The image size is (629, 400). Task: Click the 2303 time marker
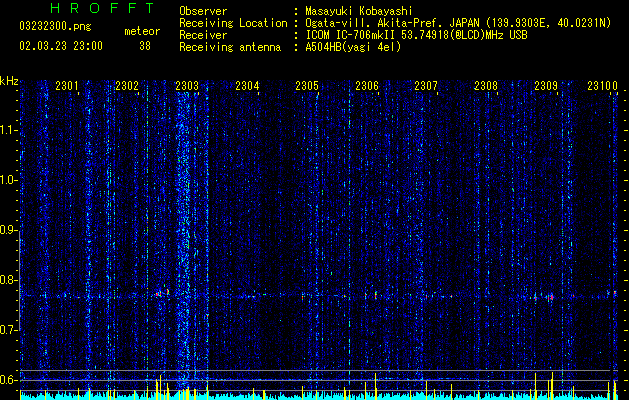(x=187, y=85)
